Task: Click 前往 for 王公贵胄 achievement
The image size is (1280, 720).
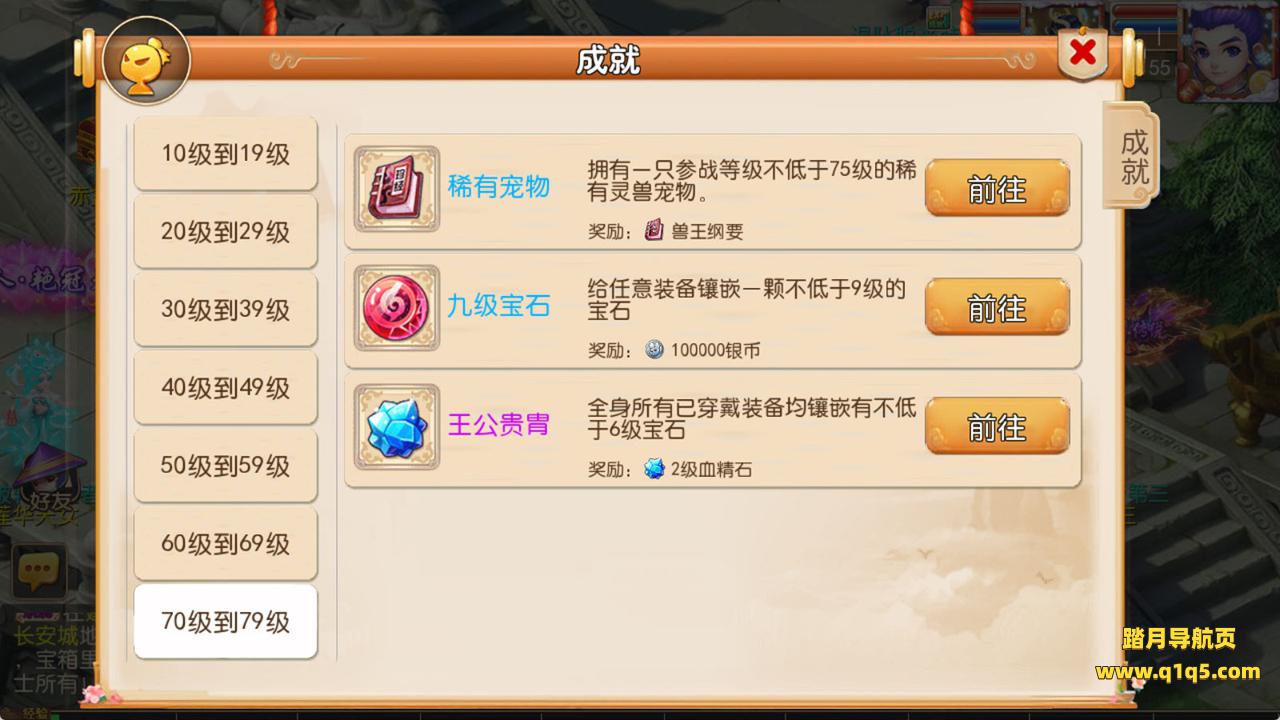Action: (997, 426)
